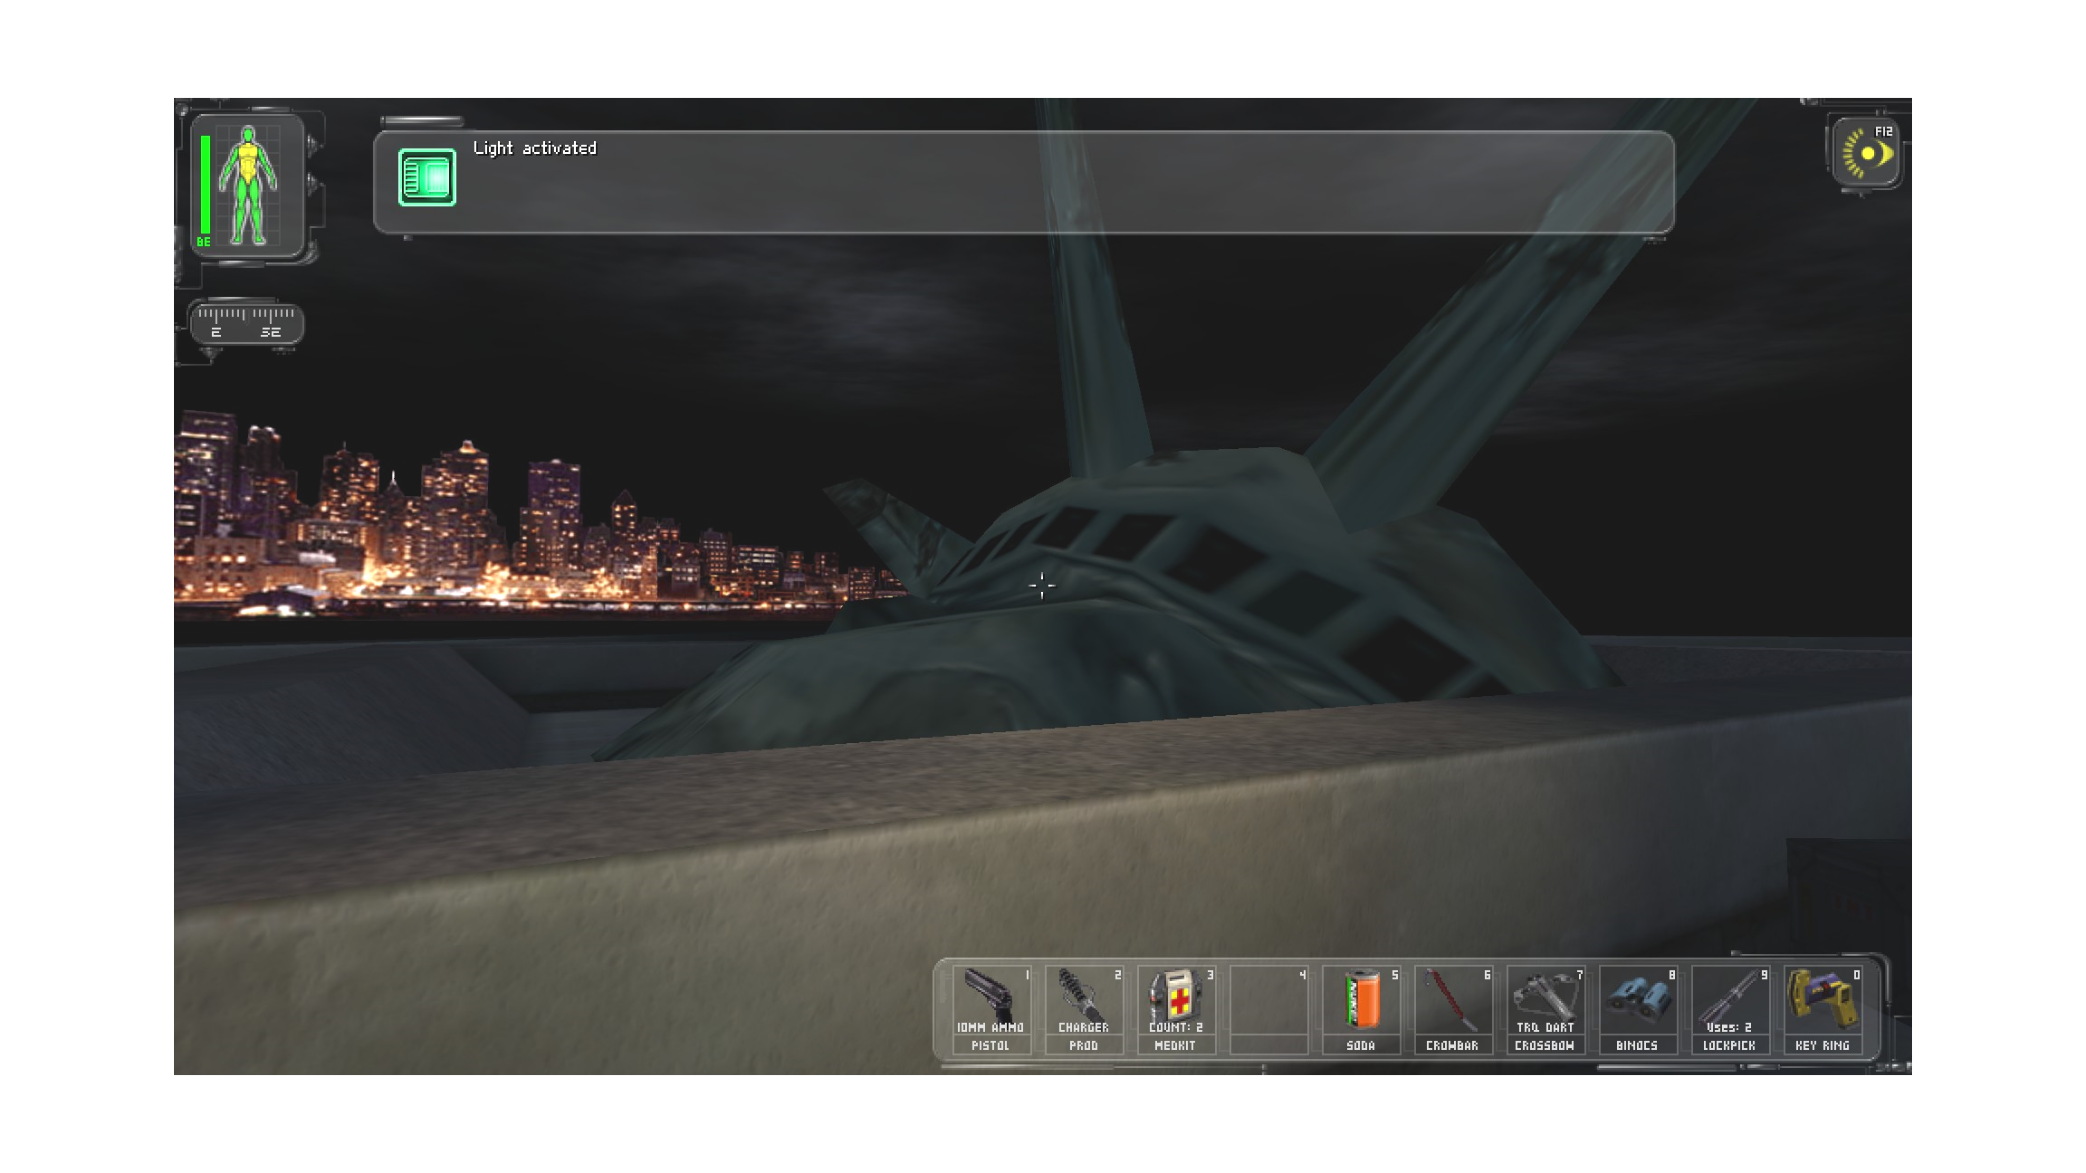Click the "BINOCS" name label
Image resolution: width=2086 pixels, height=1173 pixels.
coord(1637,1045)
